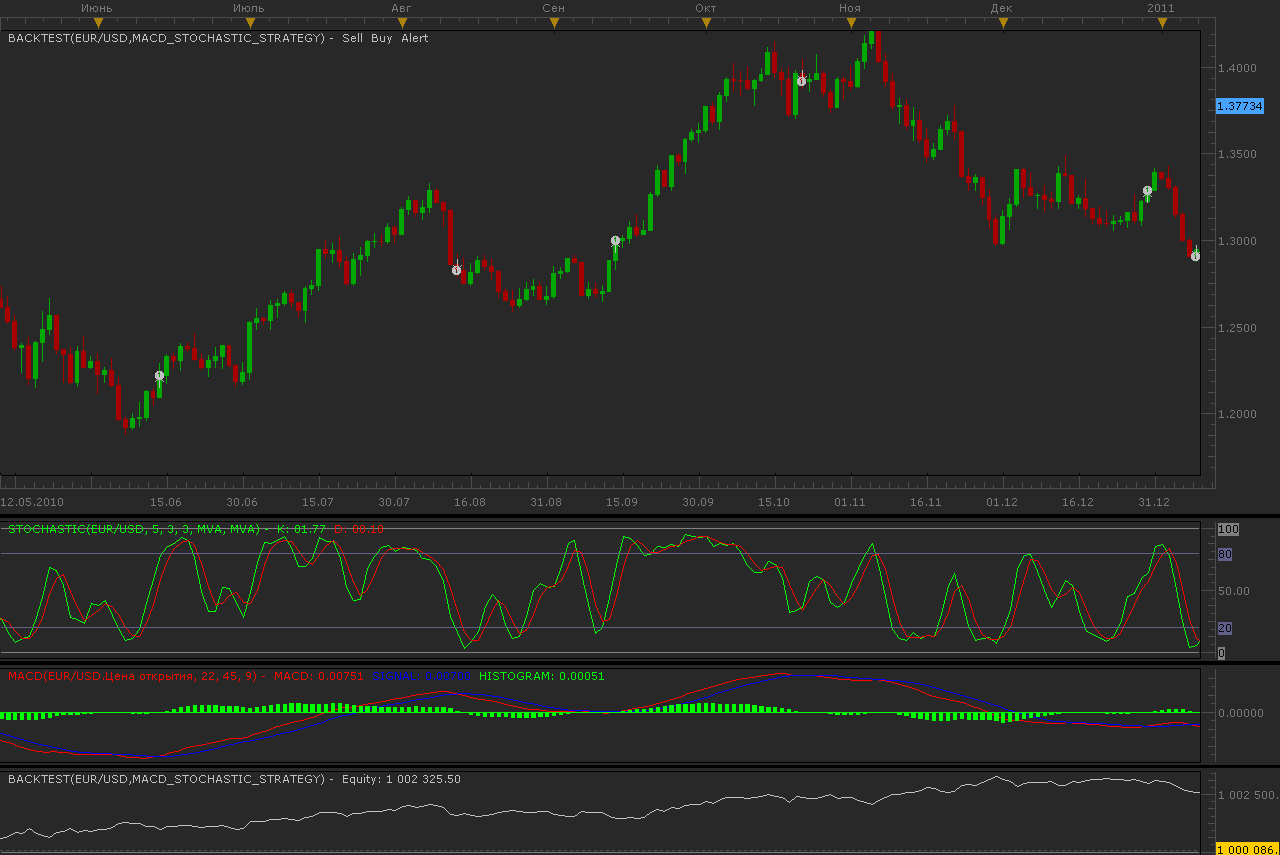
Task: Click the 1.3000 price axis label
Action: point(1238,241)
